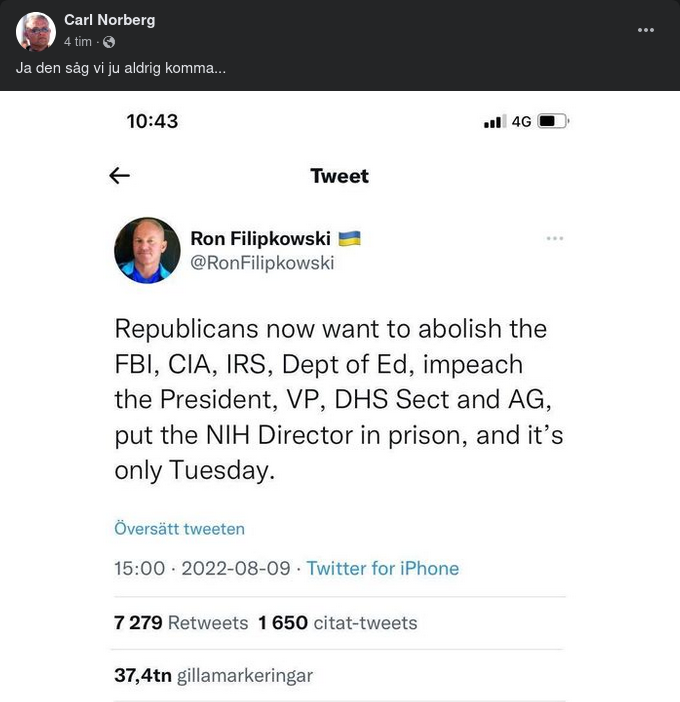
Task: Click "Översätt tweeten" to translate
Action: [x=179, y=529]
